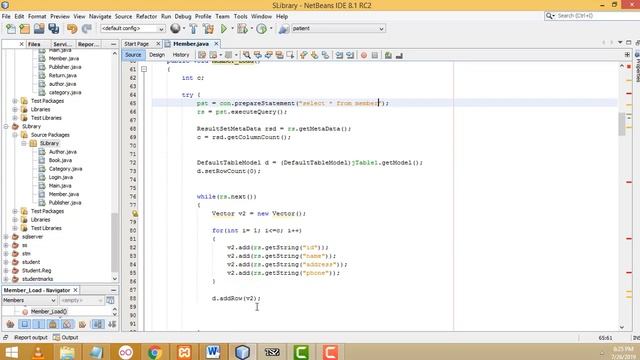Switch to History view

pos(181,55)
